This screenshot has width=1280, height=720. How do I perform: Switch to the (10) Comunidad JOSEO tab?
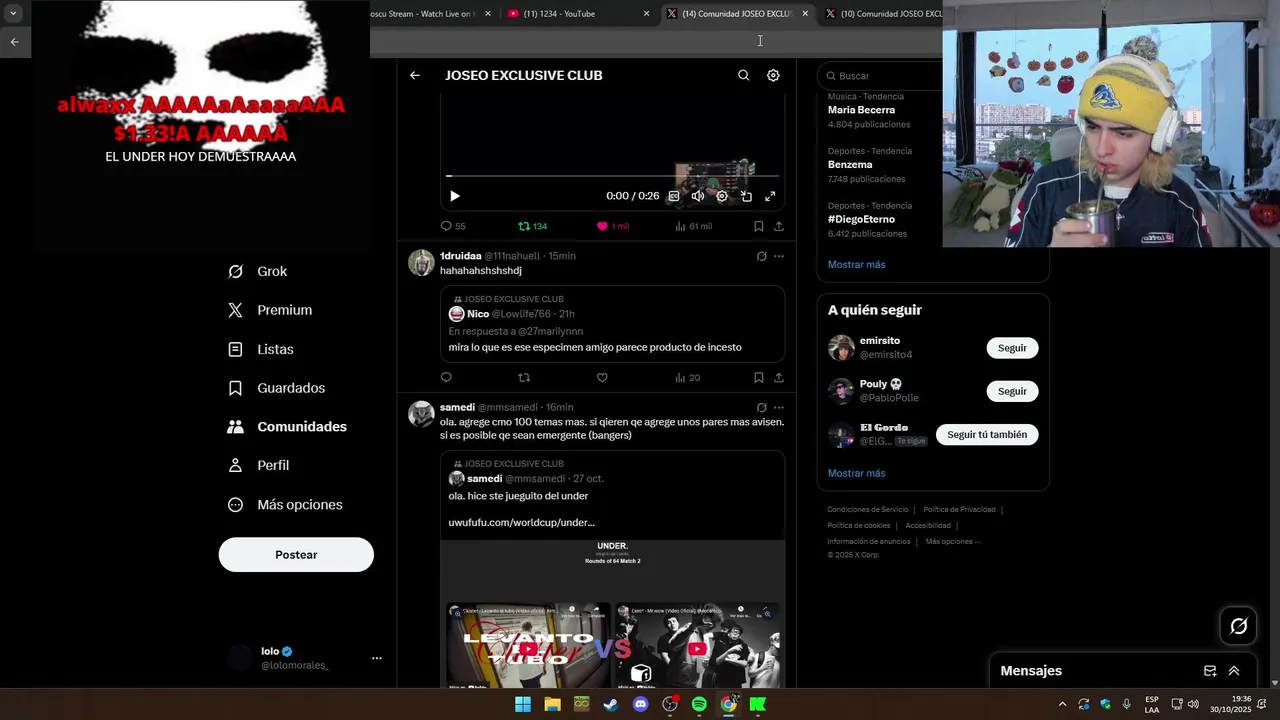tap(885, 14)
